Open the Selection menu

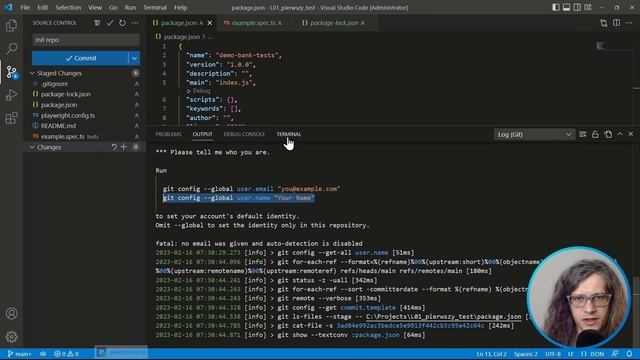click(68, 7)
